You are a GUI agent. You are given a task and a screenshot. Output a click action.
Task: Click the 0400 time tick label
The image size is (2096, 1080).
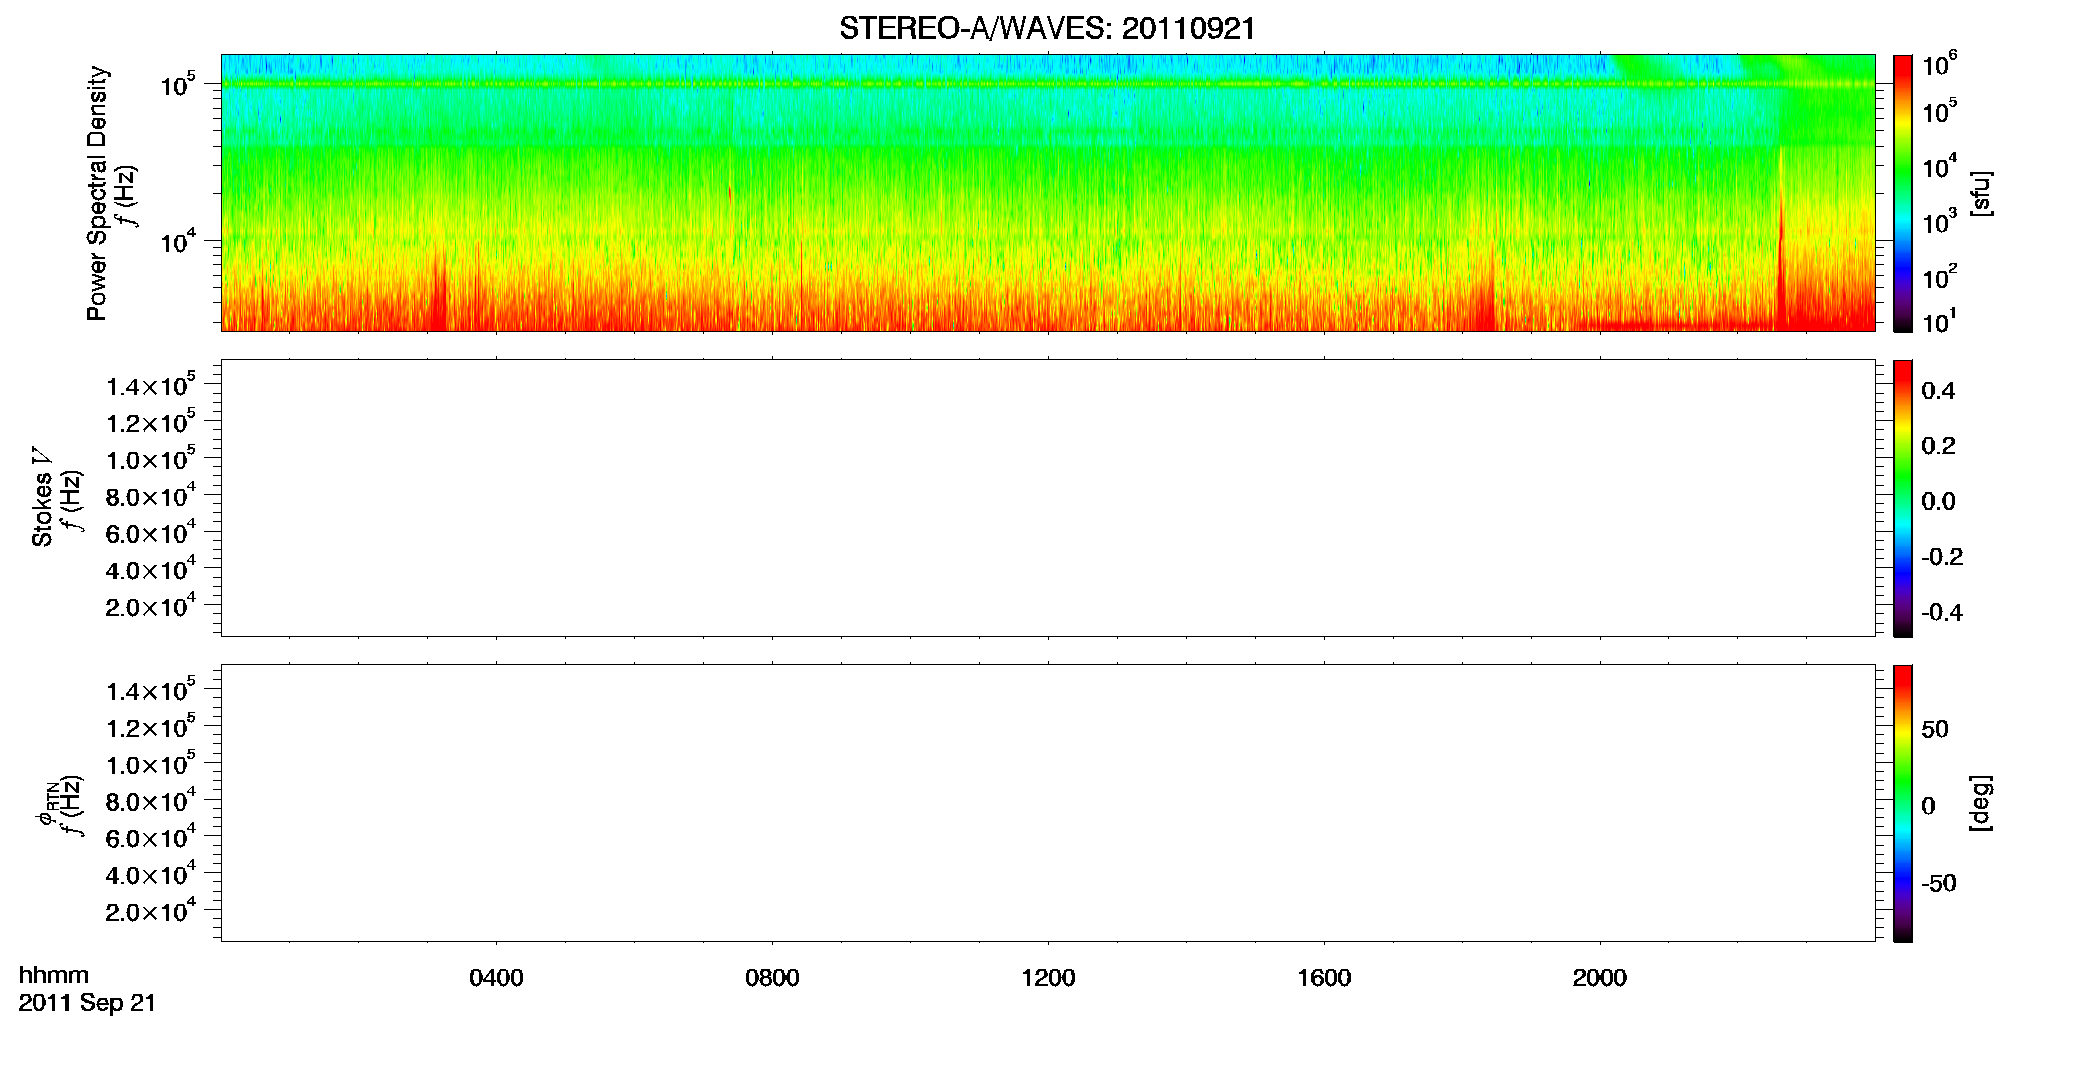[496, 978]
